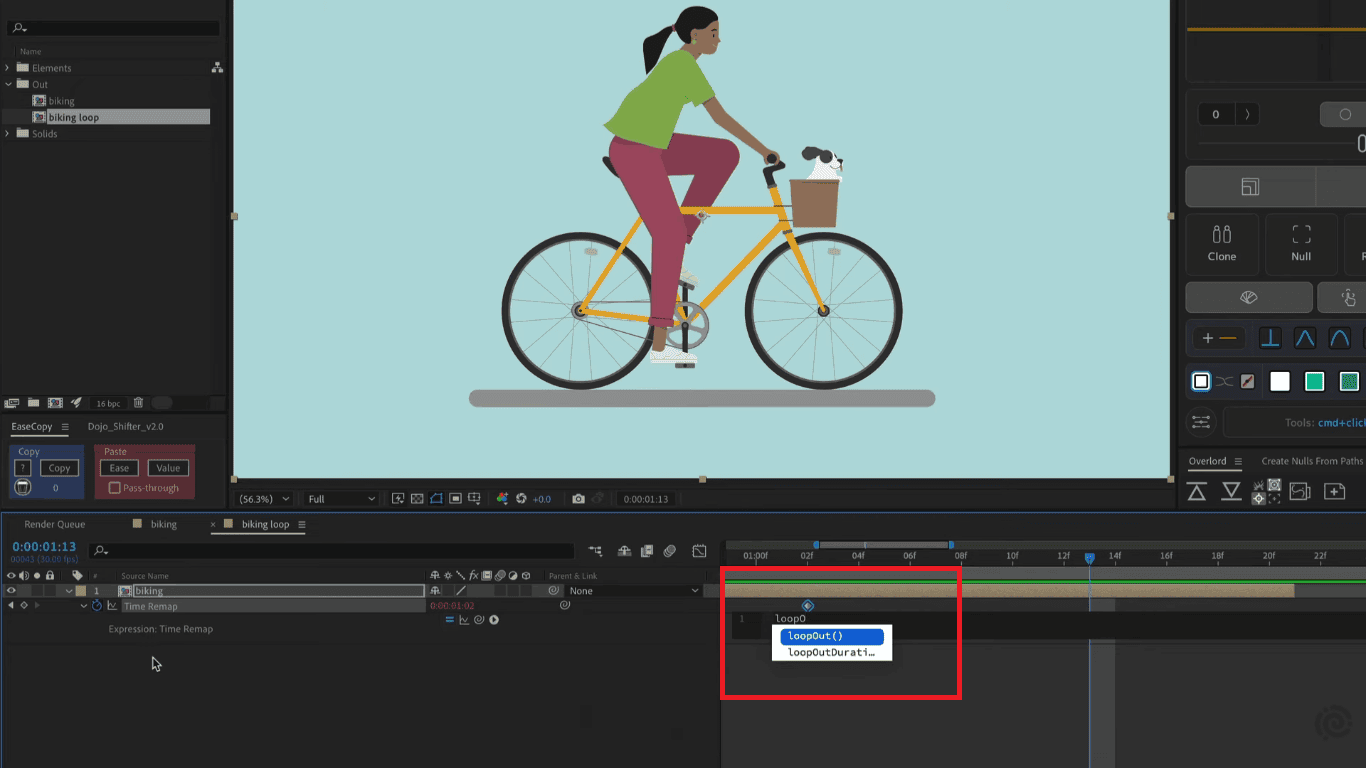Click the Project panel search field

coord(113,28)
